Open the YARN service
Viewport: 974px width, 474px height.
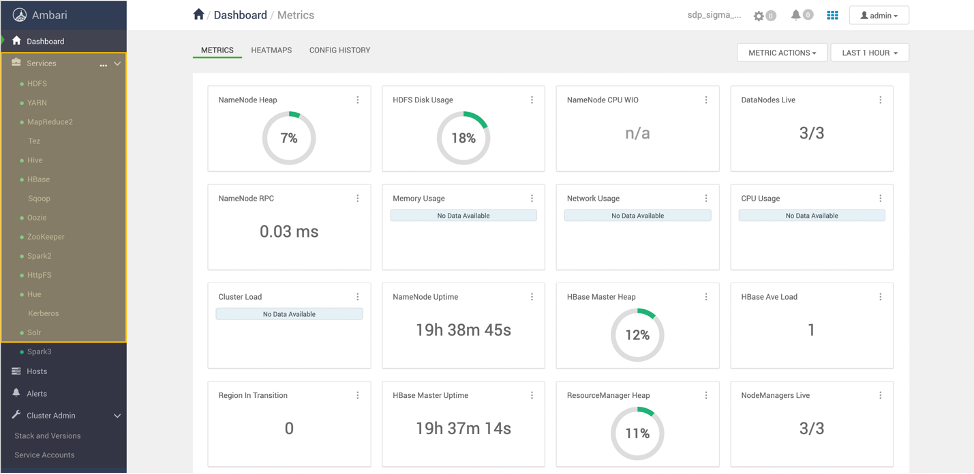click(x=37, y=103)
